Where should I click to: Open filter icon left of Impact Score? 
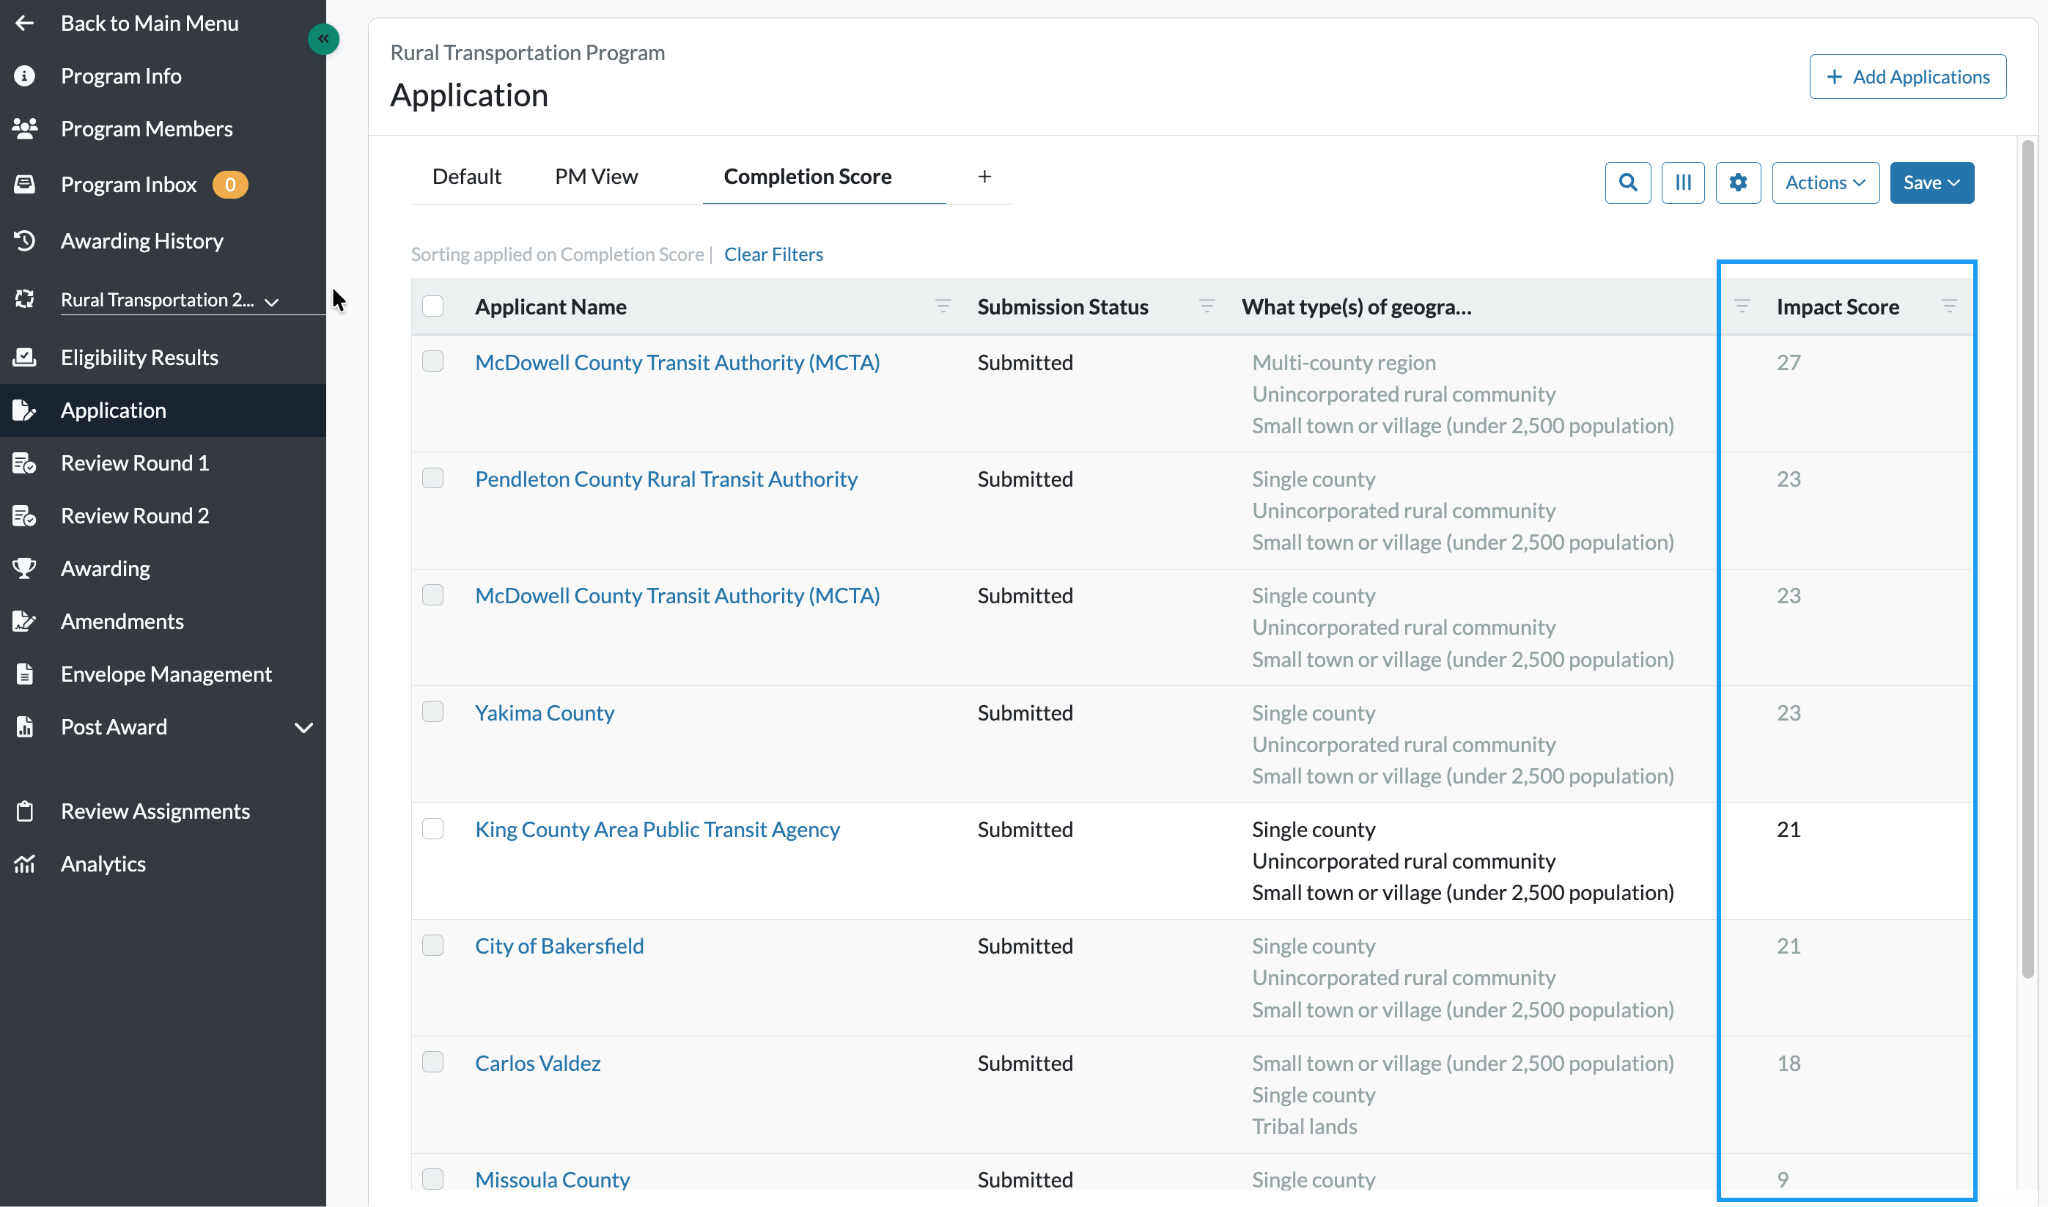coord(1741,306)
